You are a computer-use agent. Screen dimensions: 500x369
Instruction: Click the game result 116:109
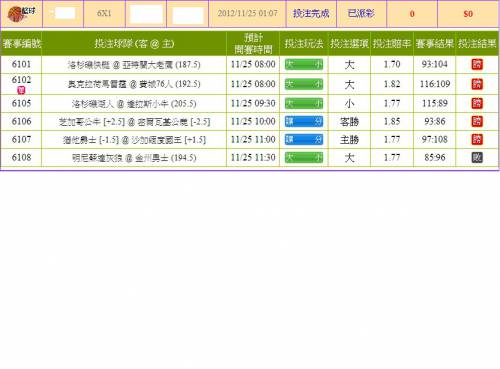click(435, 84)
